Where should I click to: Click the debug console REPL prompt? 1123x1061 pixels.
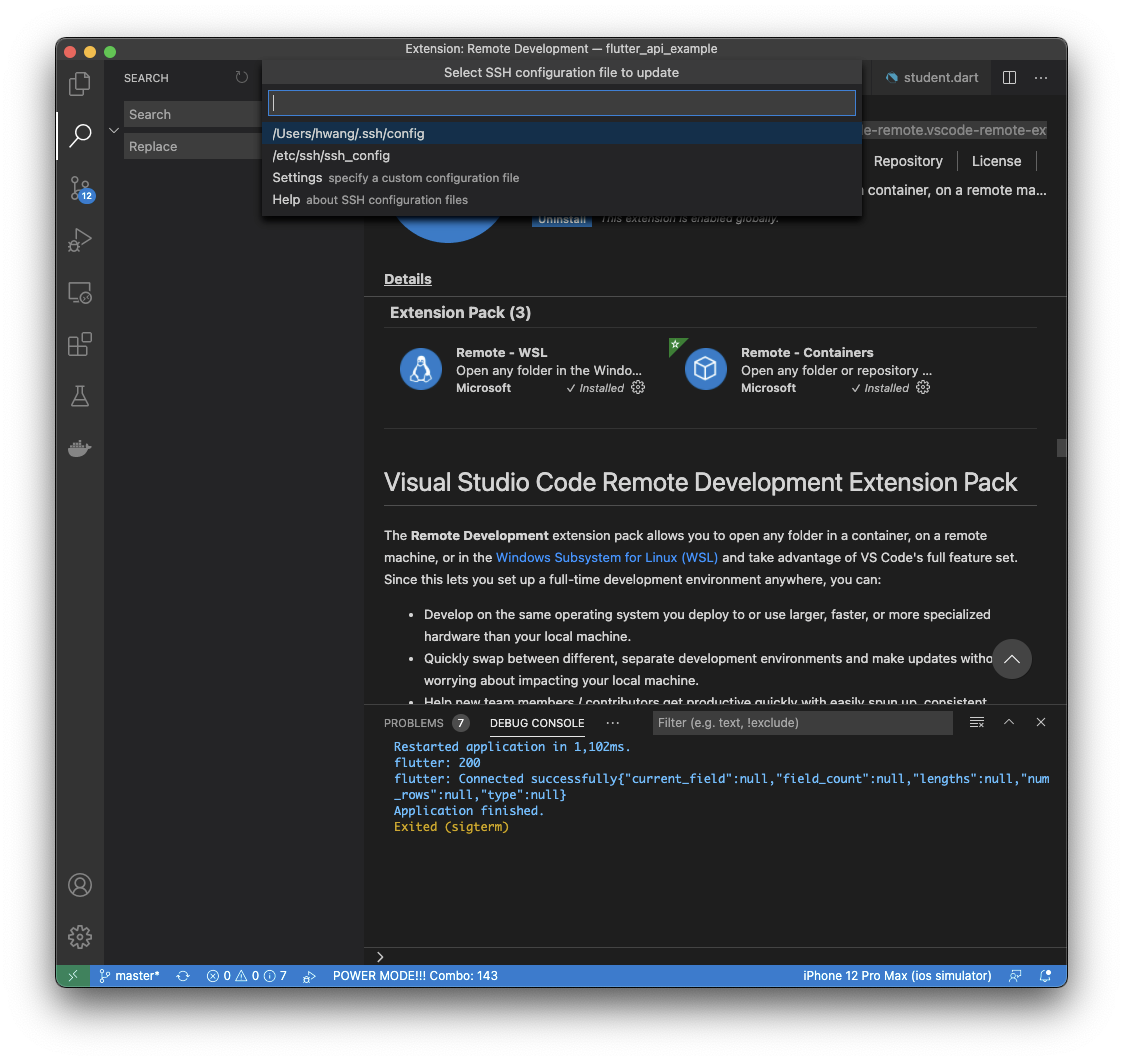coord(716,956)
